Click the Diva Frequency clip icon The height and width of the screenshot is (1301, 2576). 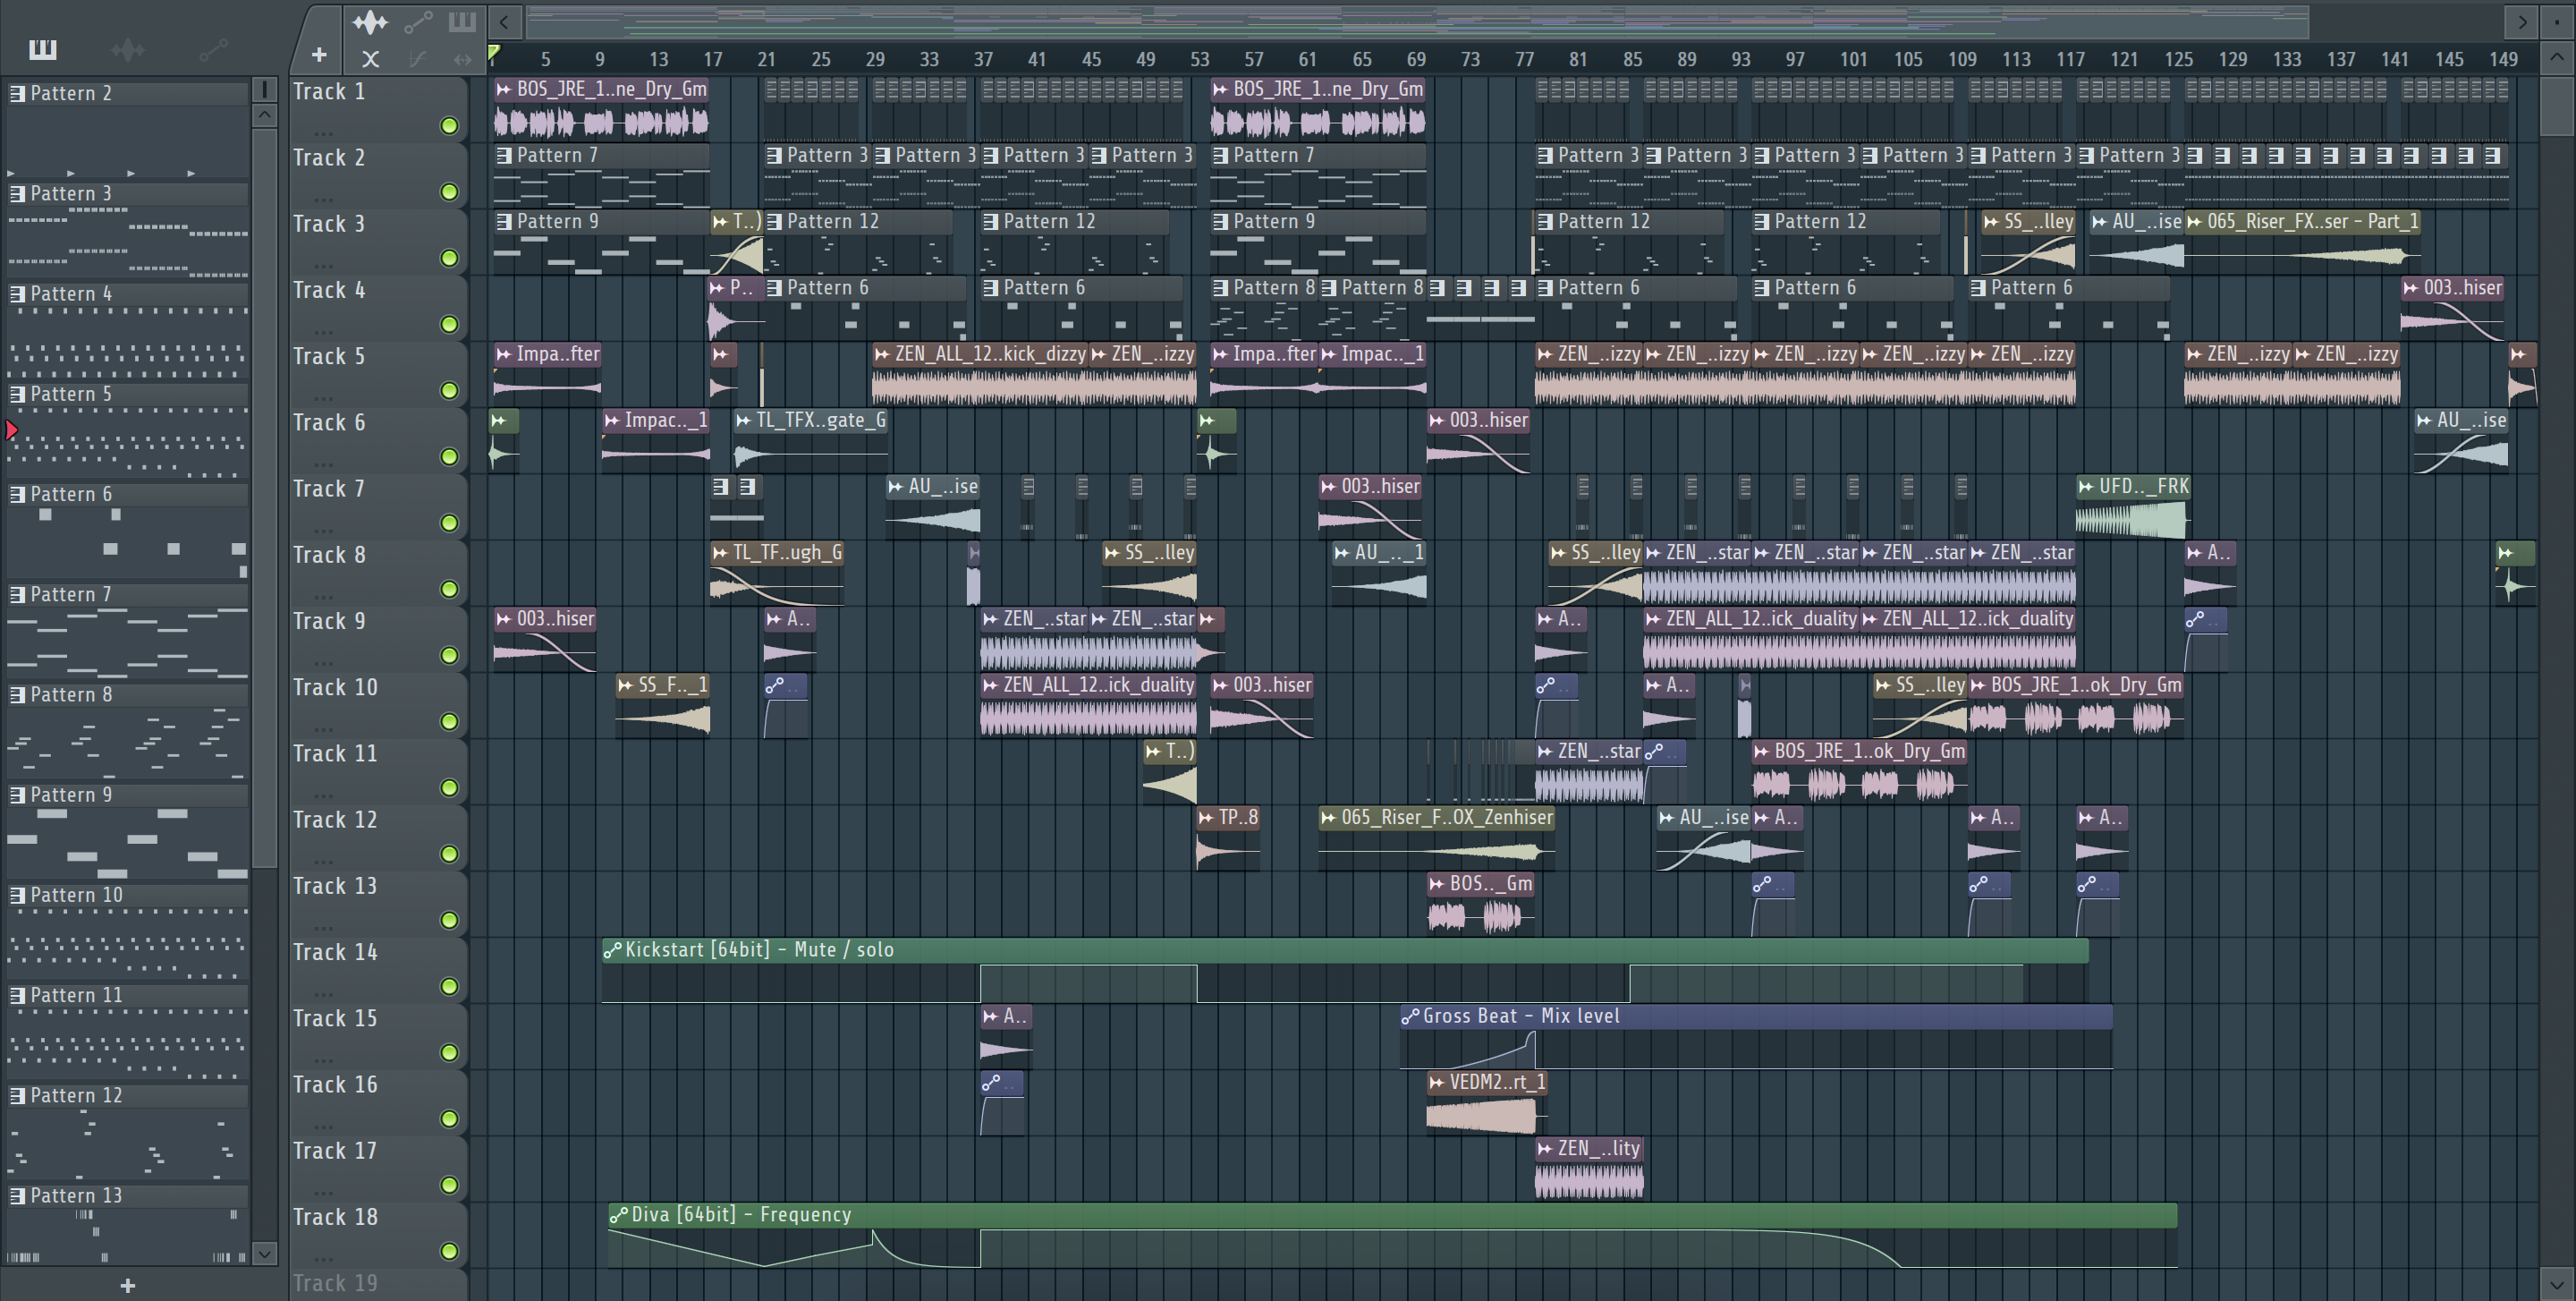click(x=619, y=1214)
